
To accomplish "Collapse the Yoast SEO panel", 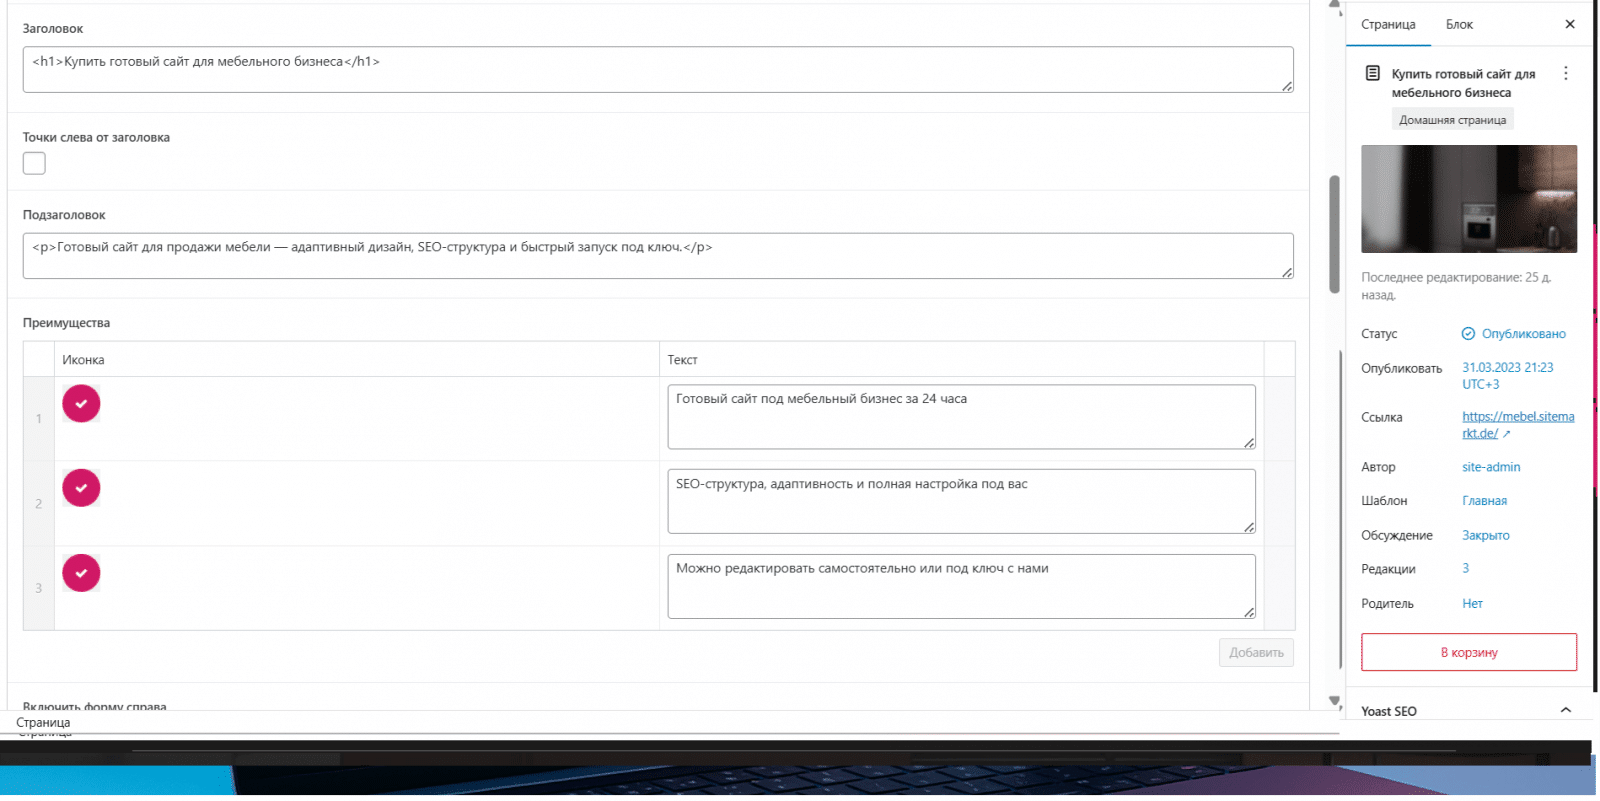I will coord(1565,711).
